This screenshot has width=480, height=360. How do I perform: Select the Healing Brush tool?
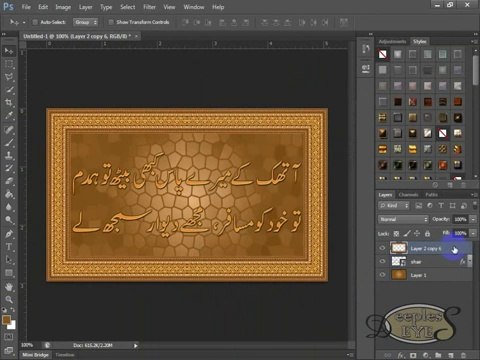coord(9,129)
